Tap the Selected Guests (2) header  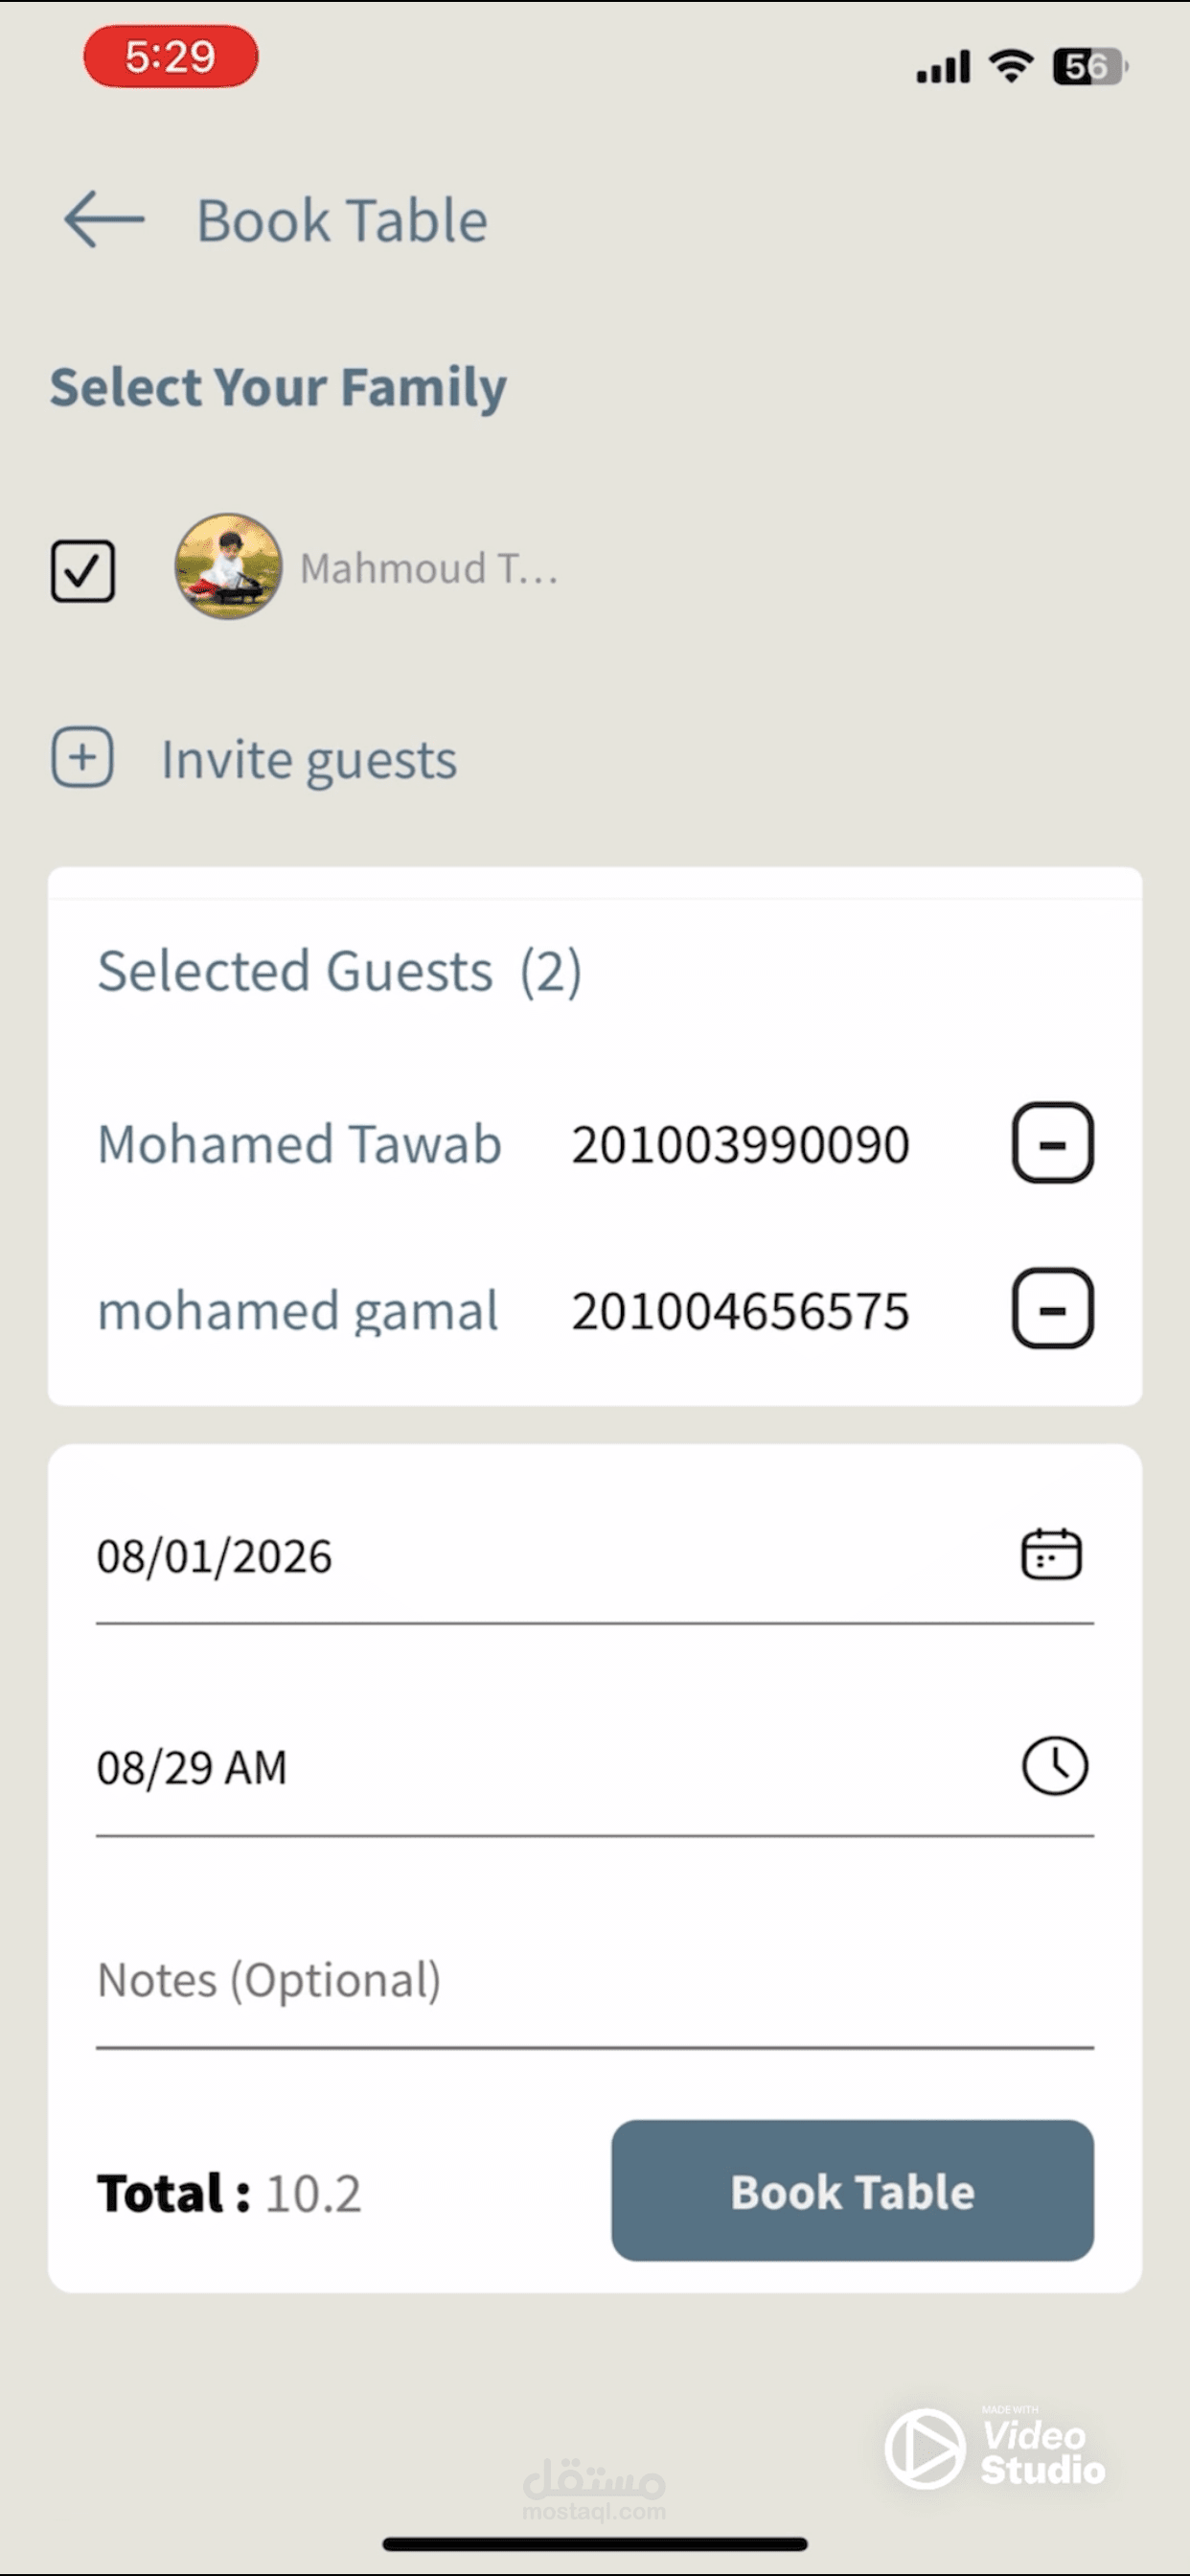pyautogui.click(x=339, y=971)
